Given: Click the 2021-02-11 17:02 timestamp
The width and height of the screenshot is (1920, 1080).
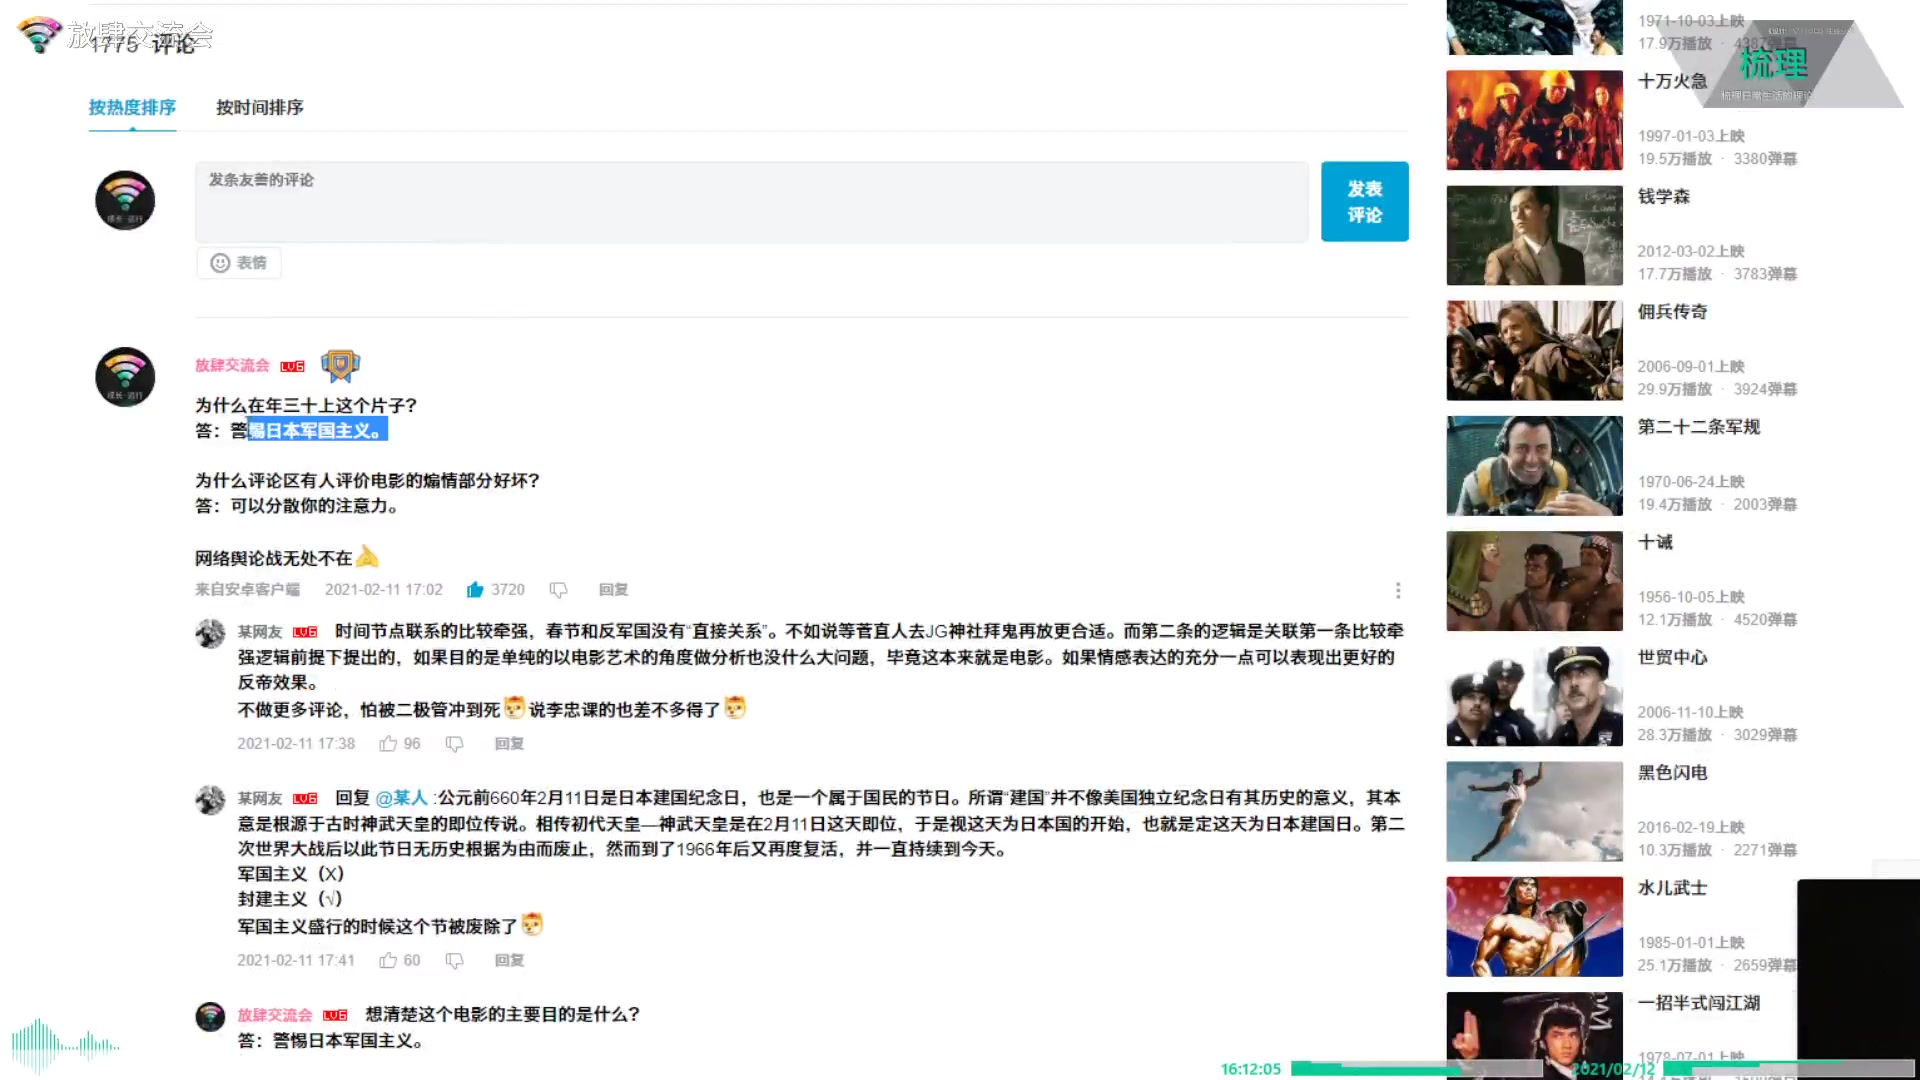Looking at the screenshot, I should tap(384, 590).
